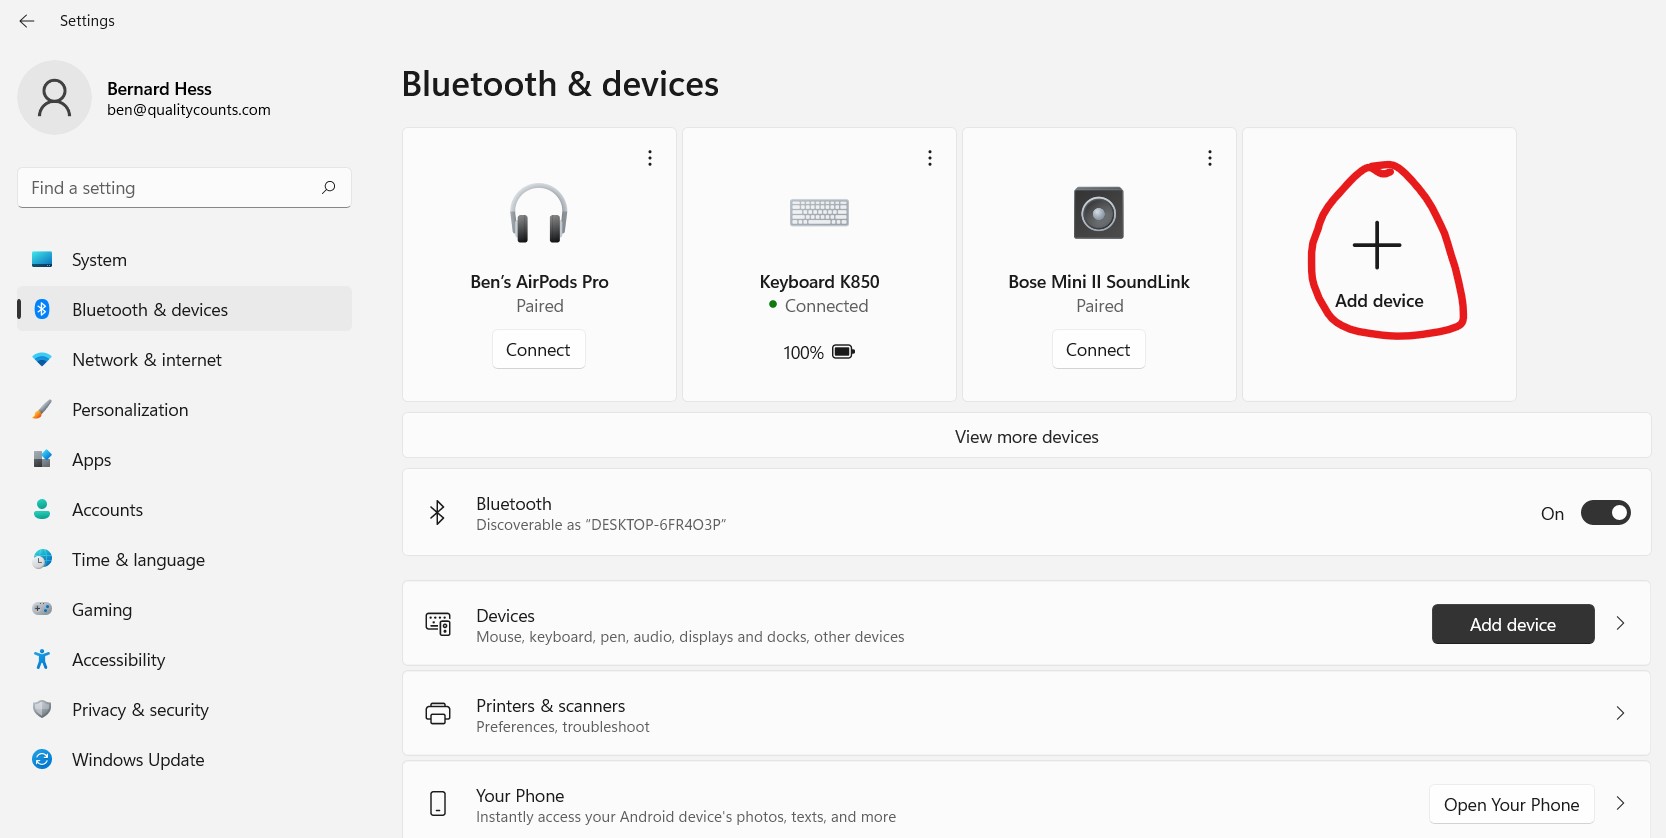Click ben@qualitycounts.com account email
The height and width of the screenshot is (838, 1666).
189,110
